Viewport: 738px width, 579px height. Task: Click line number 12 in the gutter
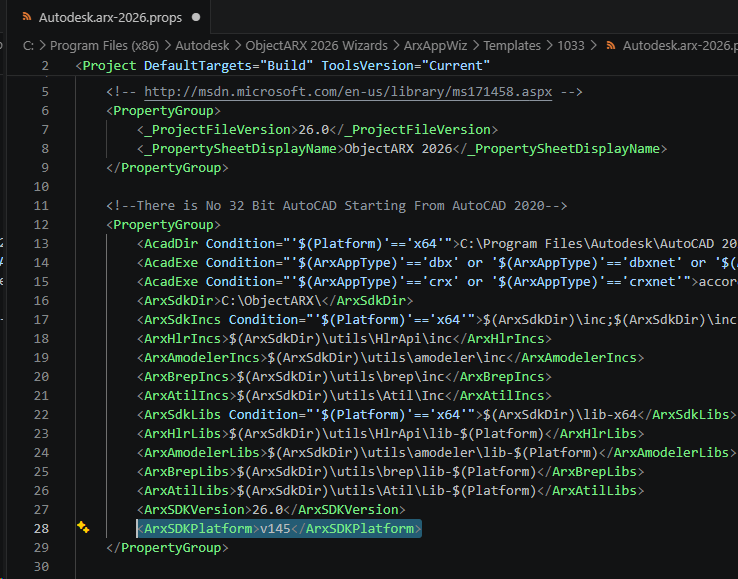[41, 224]
